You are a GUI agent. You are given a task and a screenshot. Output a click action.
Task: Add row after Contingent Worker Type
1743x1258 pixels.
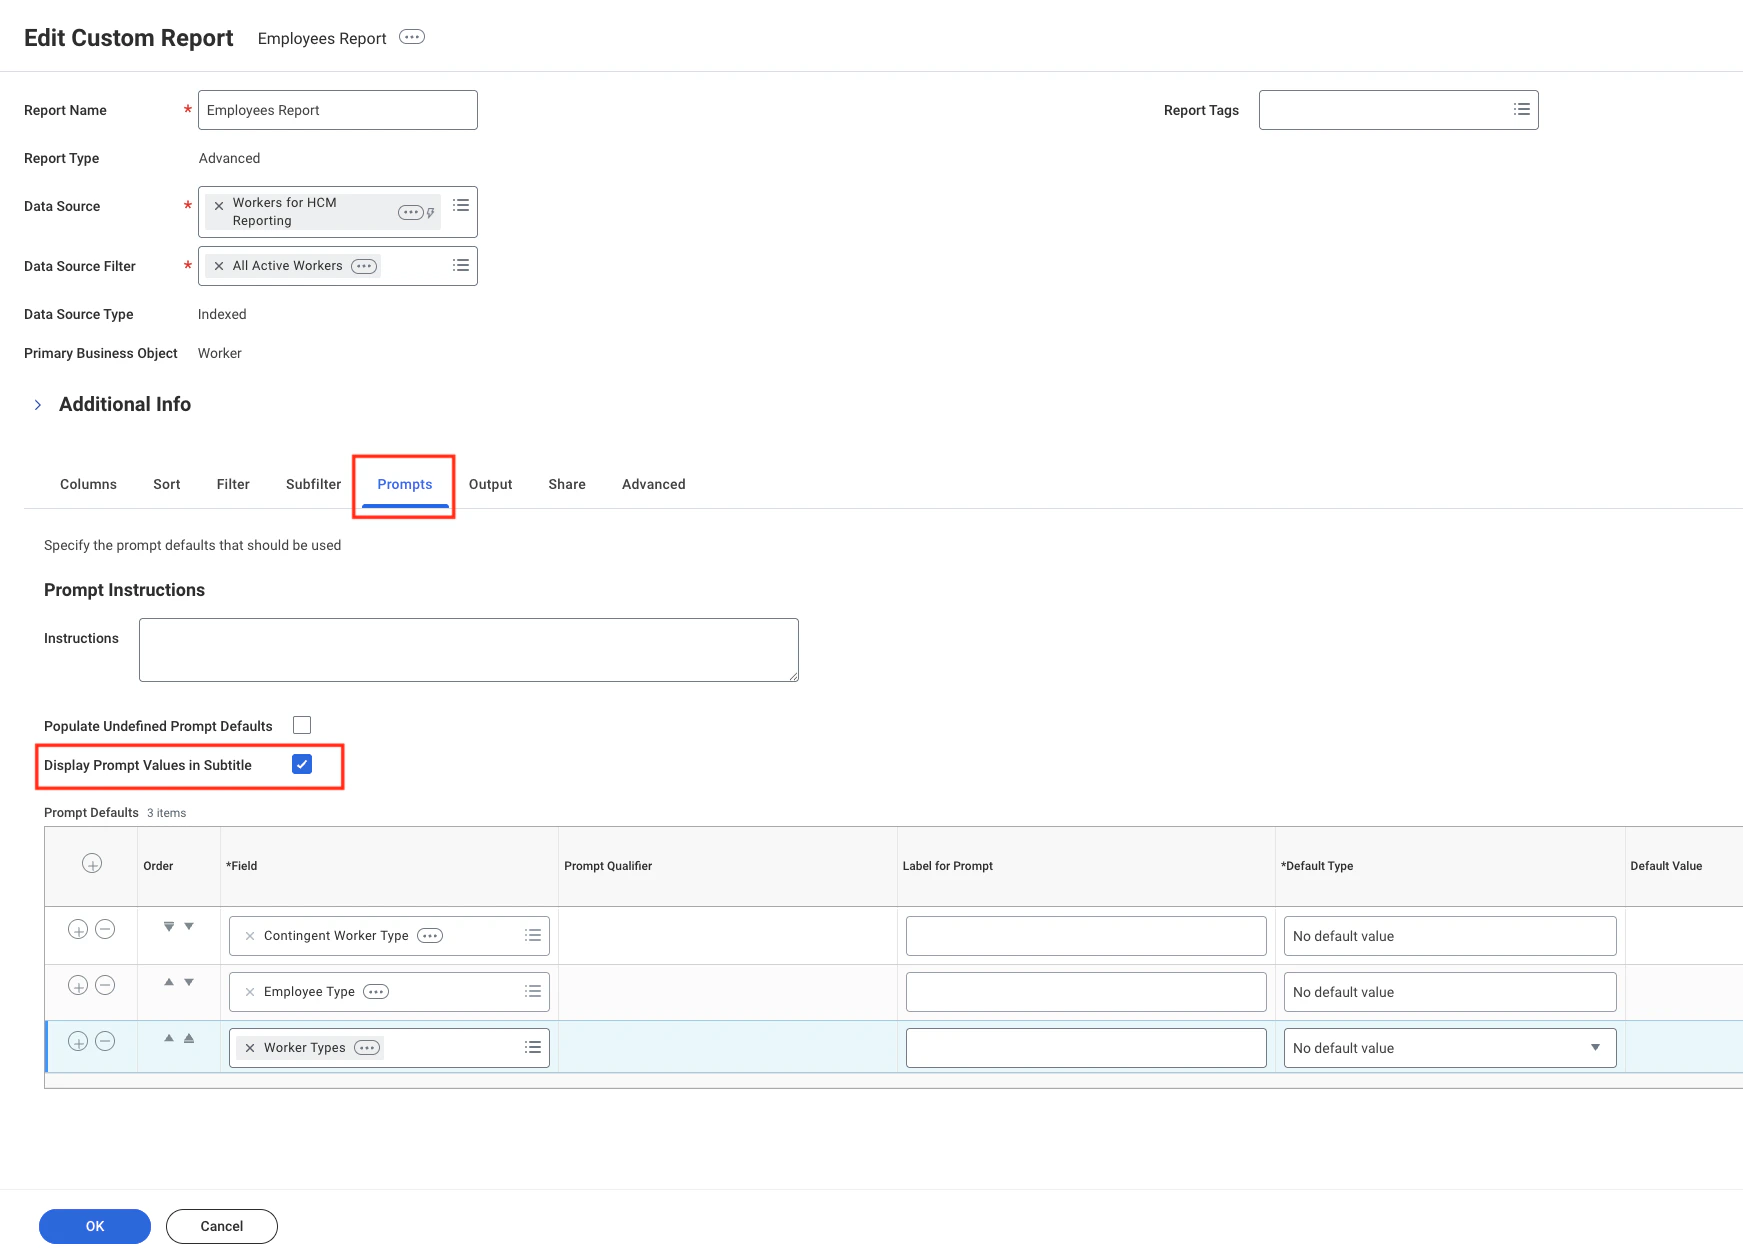(x=78, y=929)
